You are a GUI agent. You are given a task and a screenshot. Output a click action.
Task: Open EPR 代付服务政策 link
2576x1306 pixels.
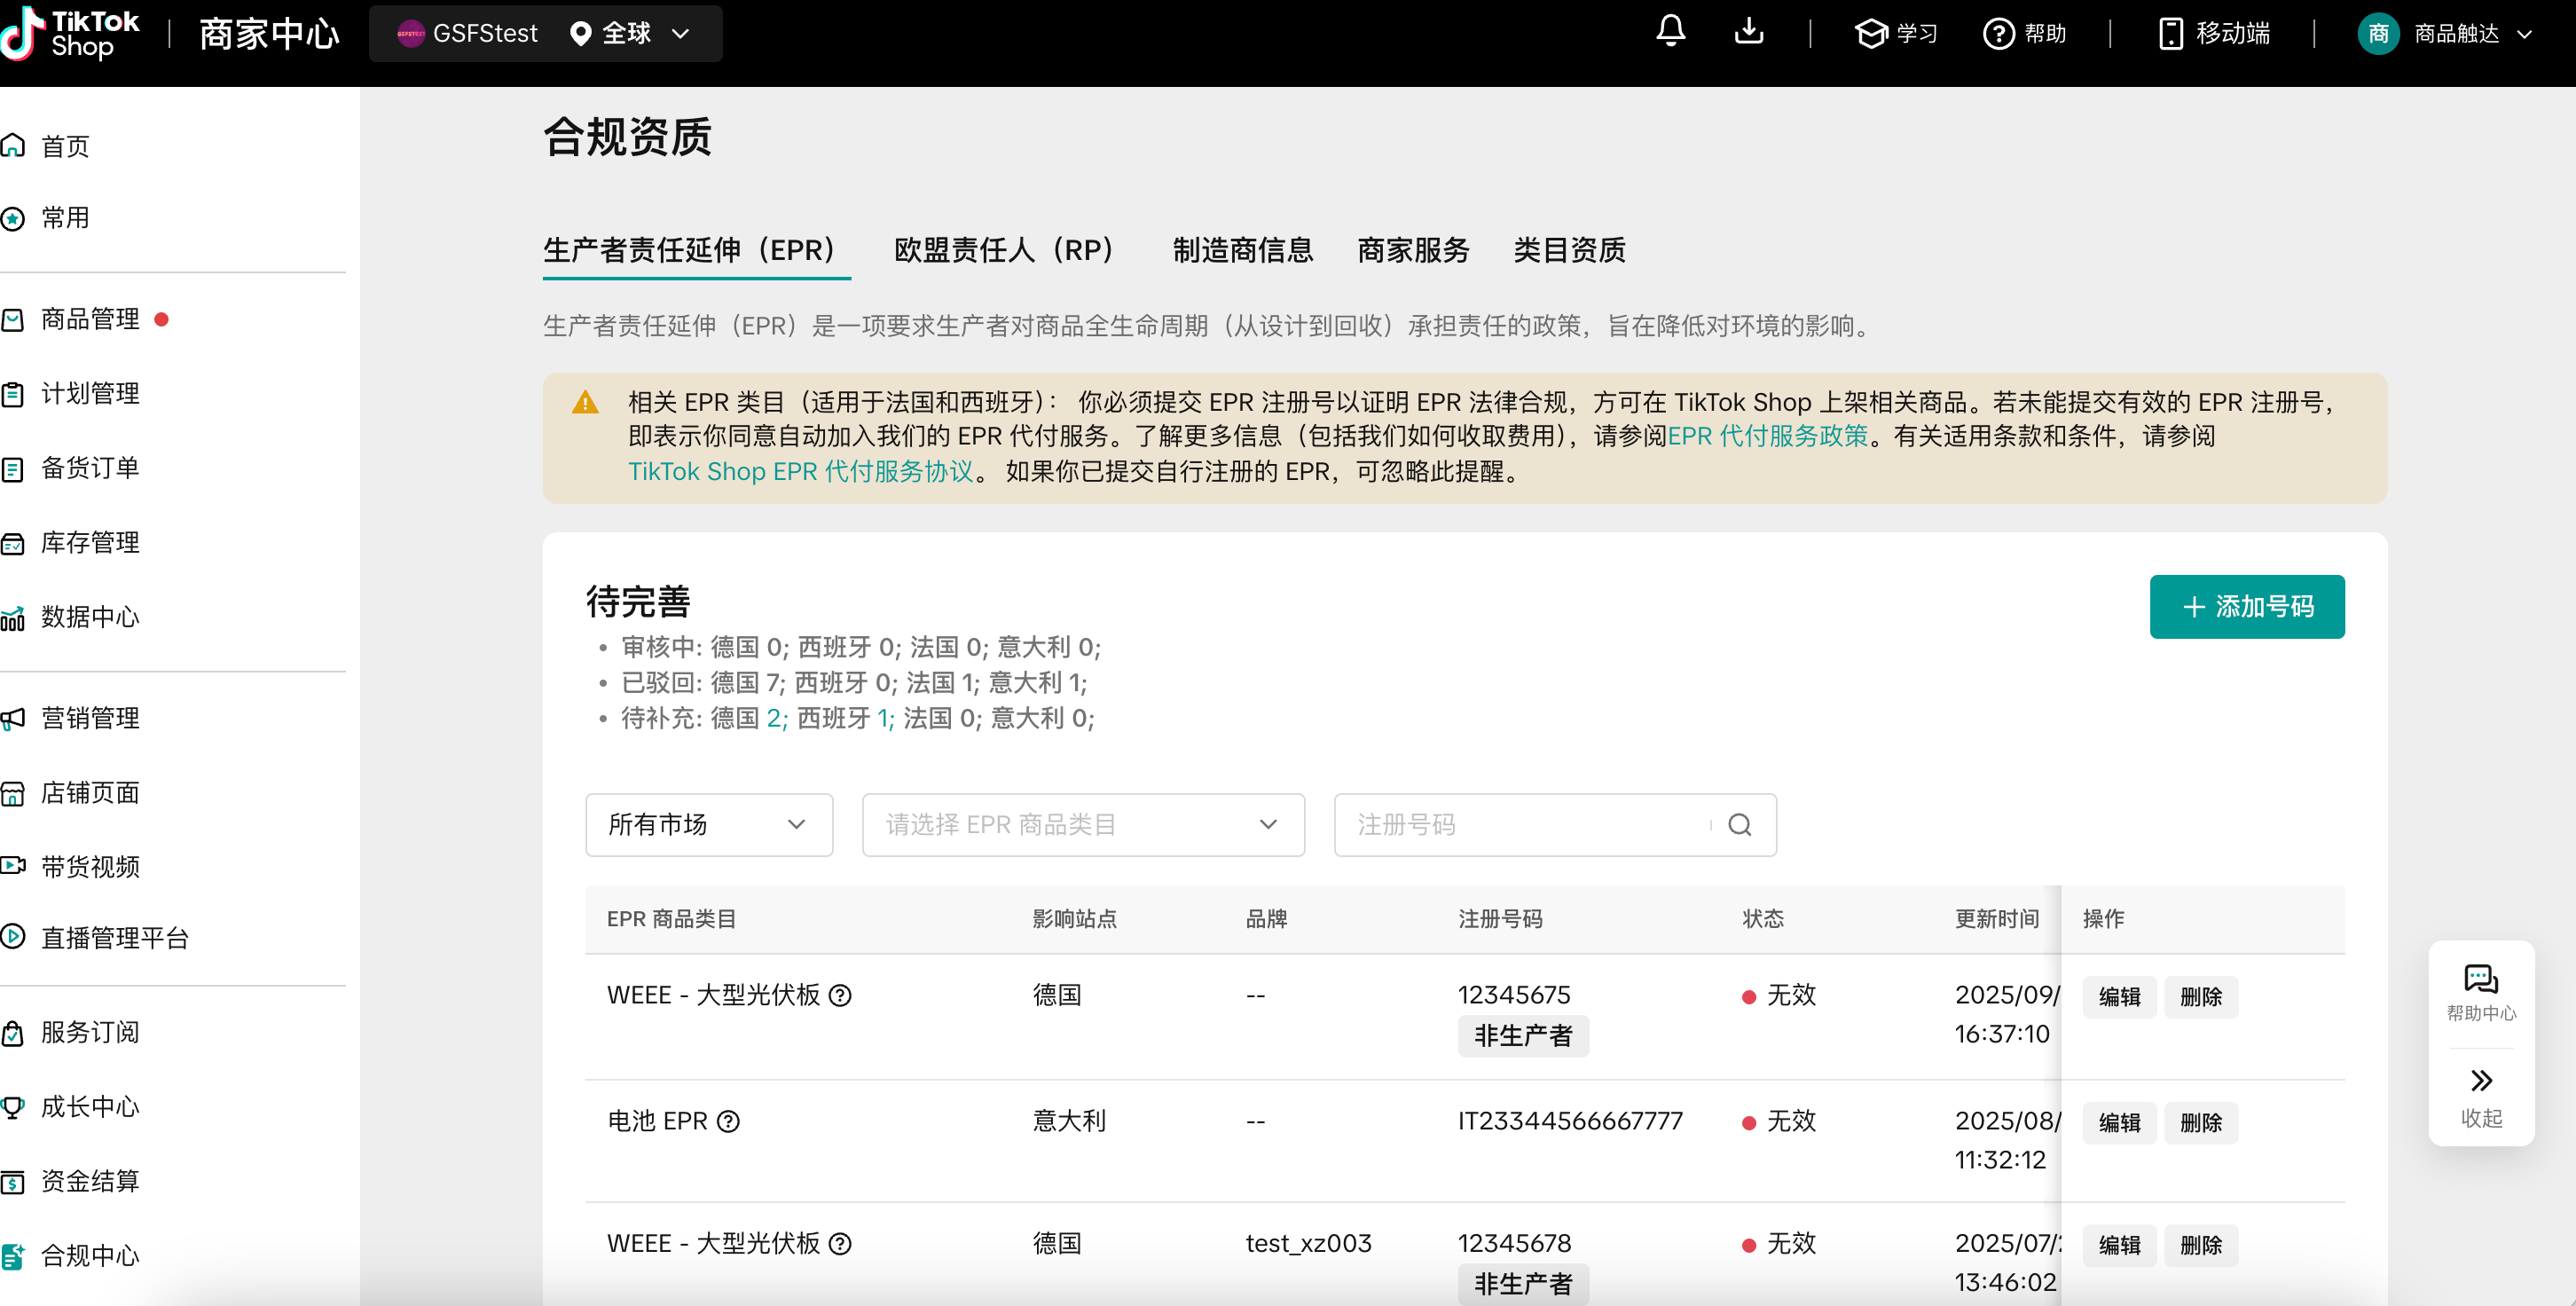pos(1767,436)
